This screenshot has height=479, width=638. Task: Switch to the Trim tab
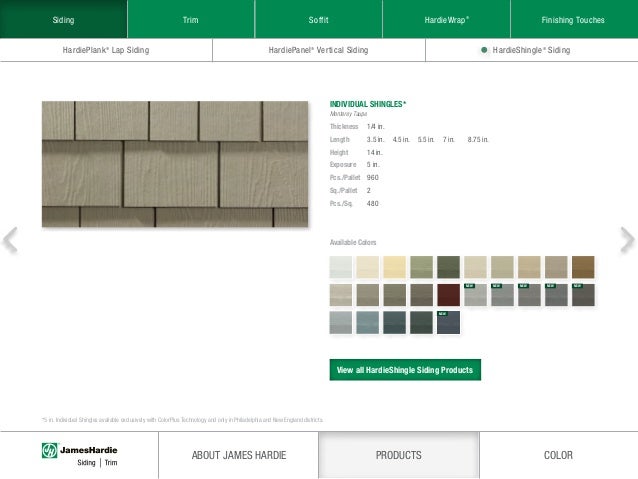click(190, 20)
